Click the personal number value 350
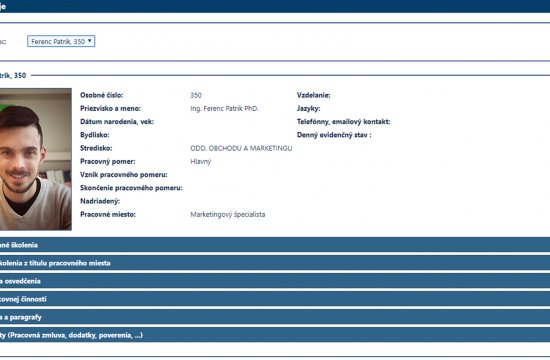The height and width of the screenshot is (360, 550). click(196, 95)
